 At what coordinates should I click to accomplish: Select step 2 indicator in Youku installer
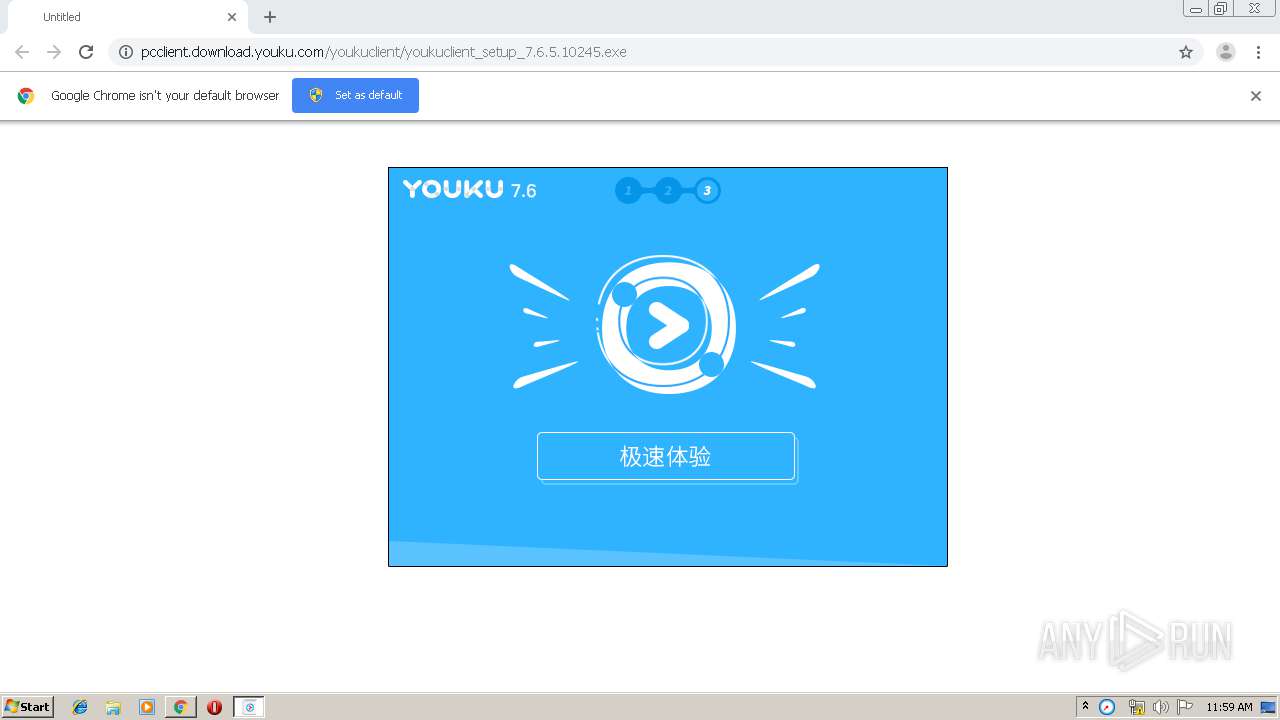tap(668, 190)
